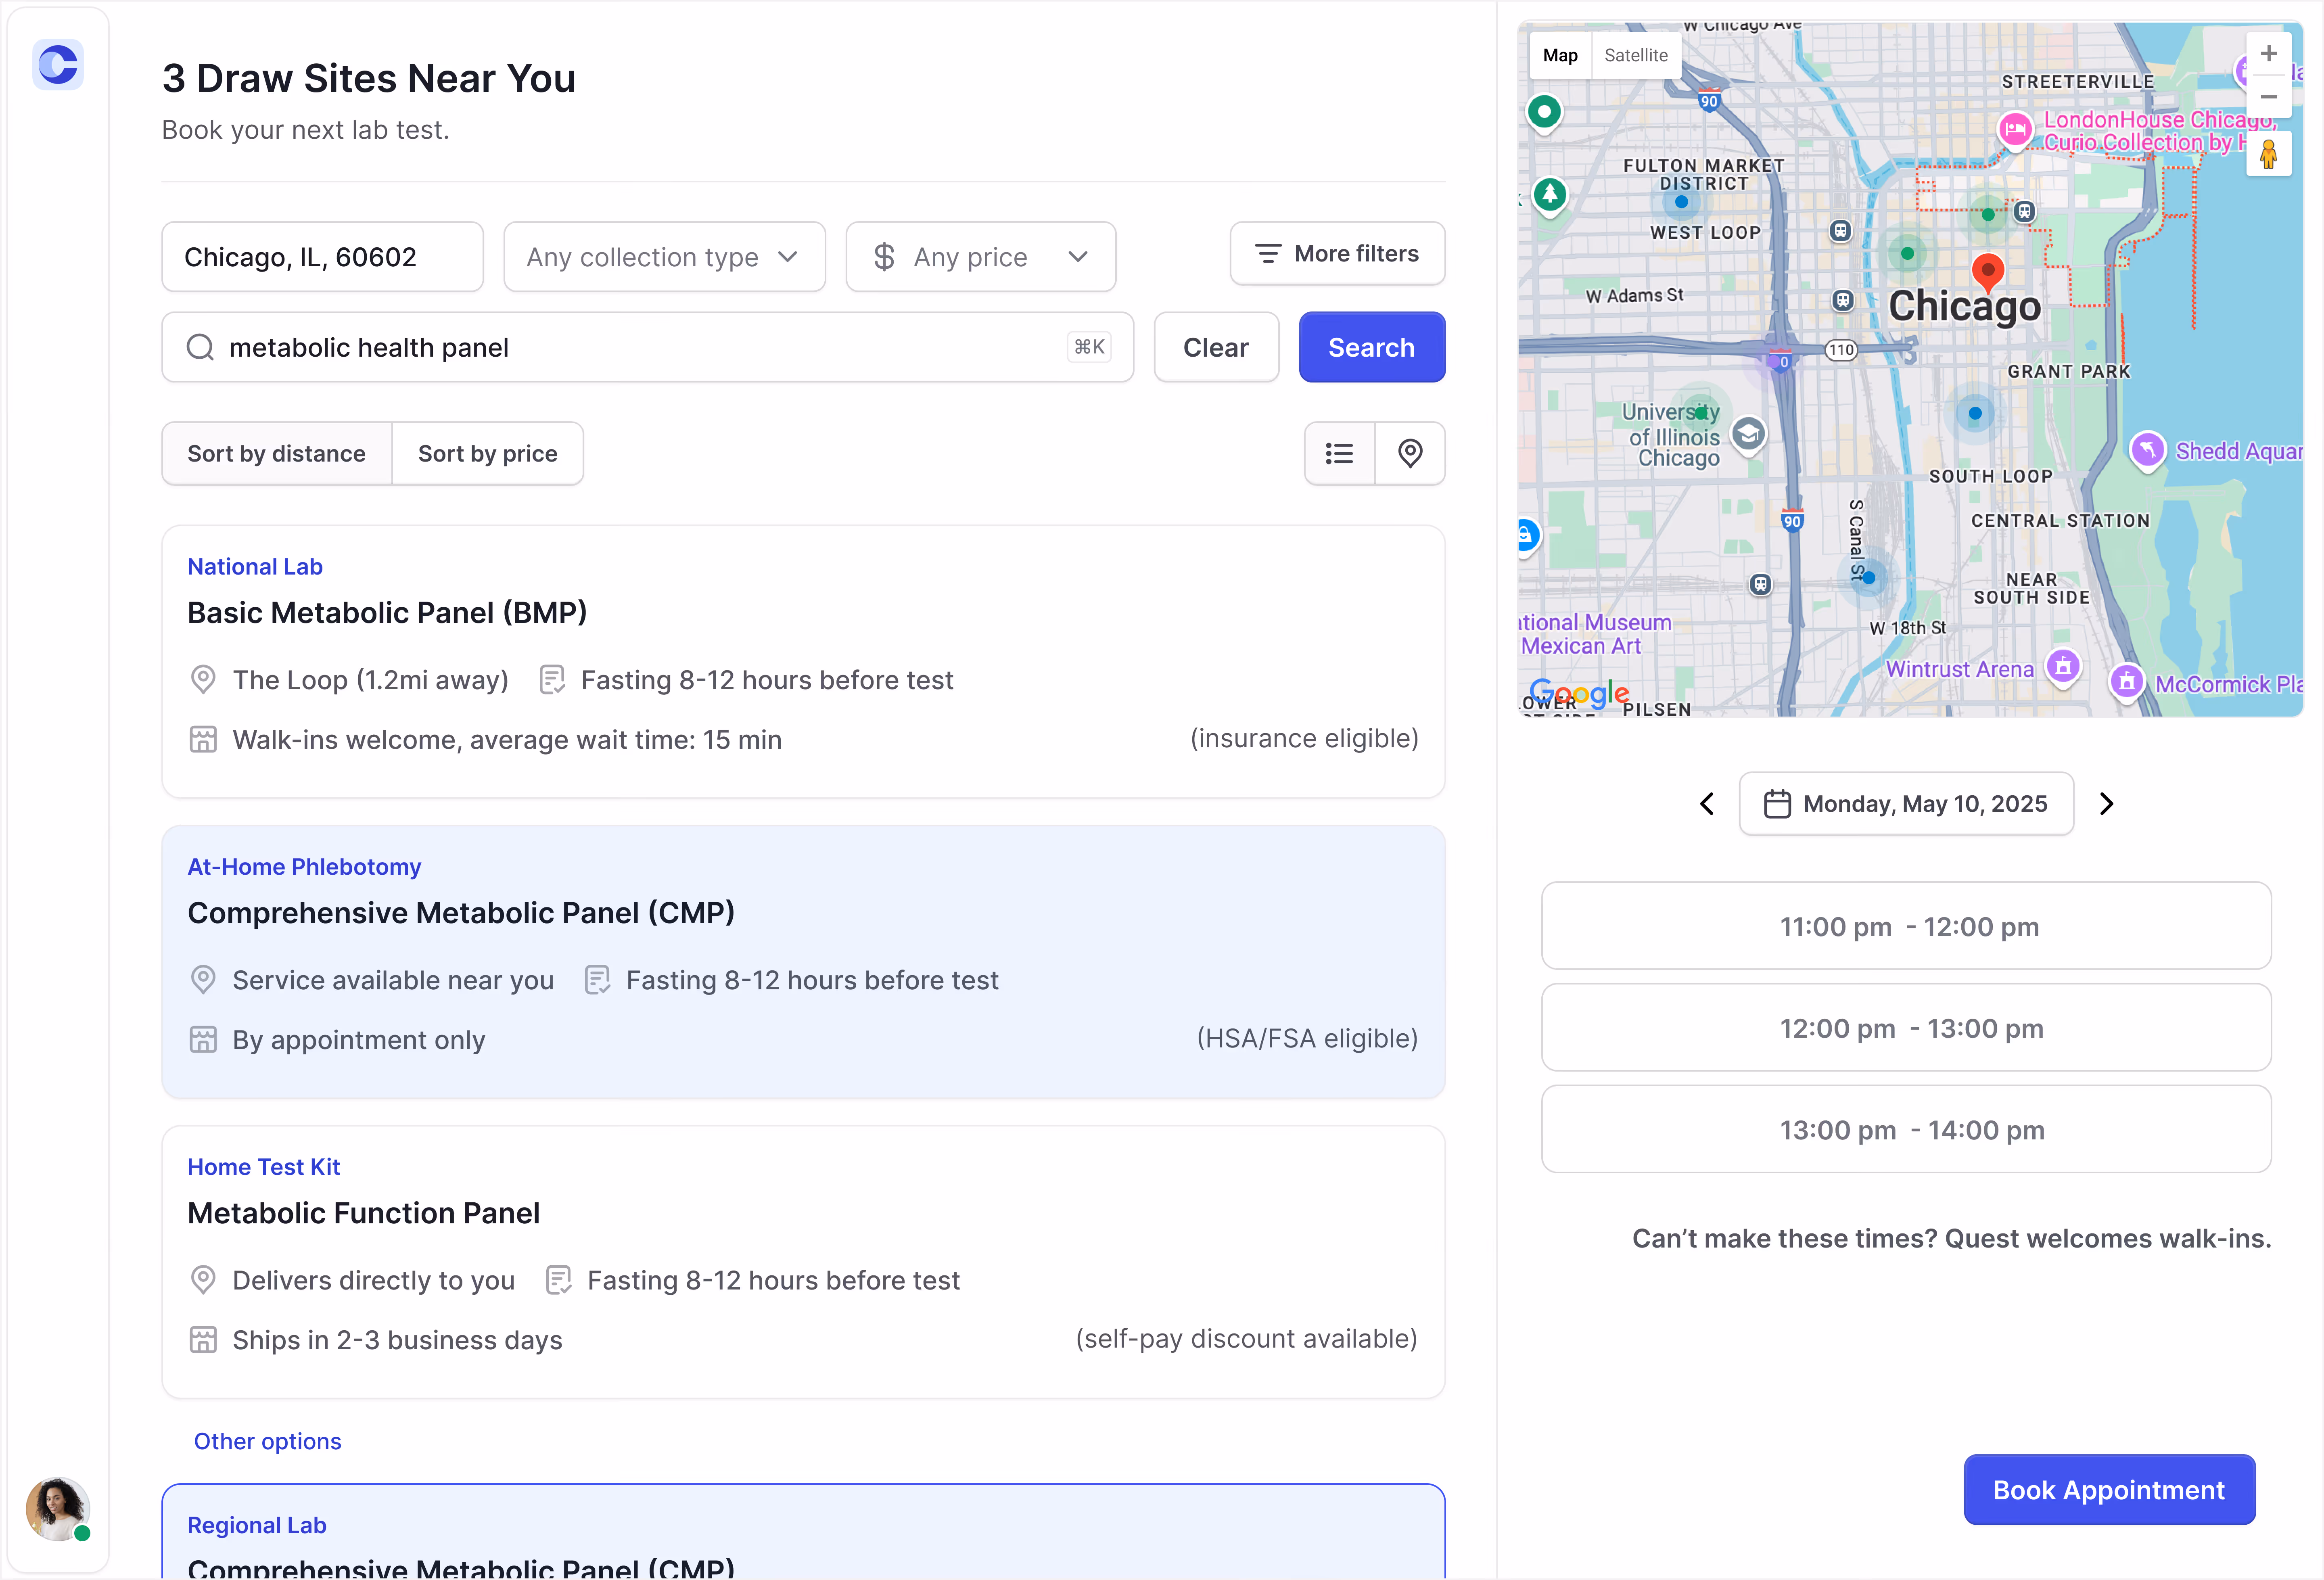Open the Other options link

[x=267, y=1441]
